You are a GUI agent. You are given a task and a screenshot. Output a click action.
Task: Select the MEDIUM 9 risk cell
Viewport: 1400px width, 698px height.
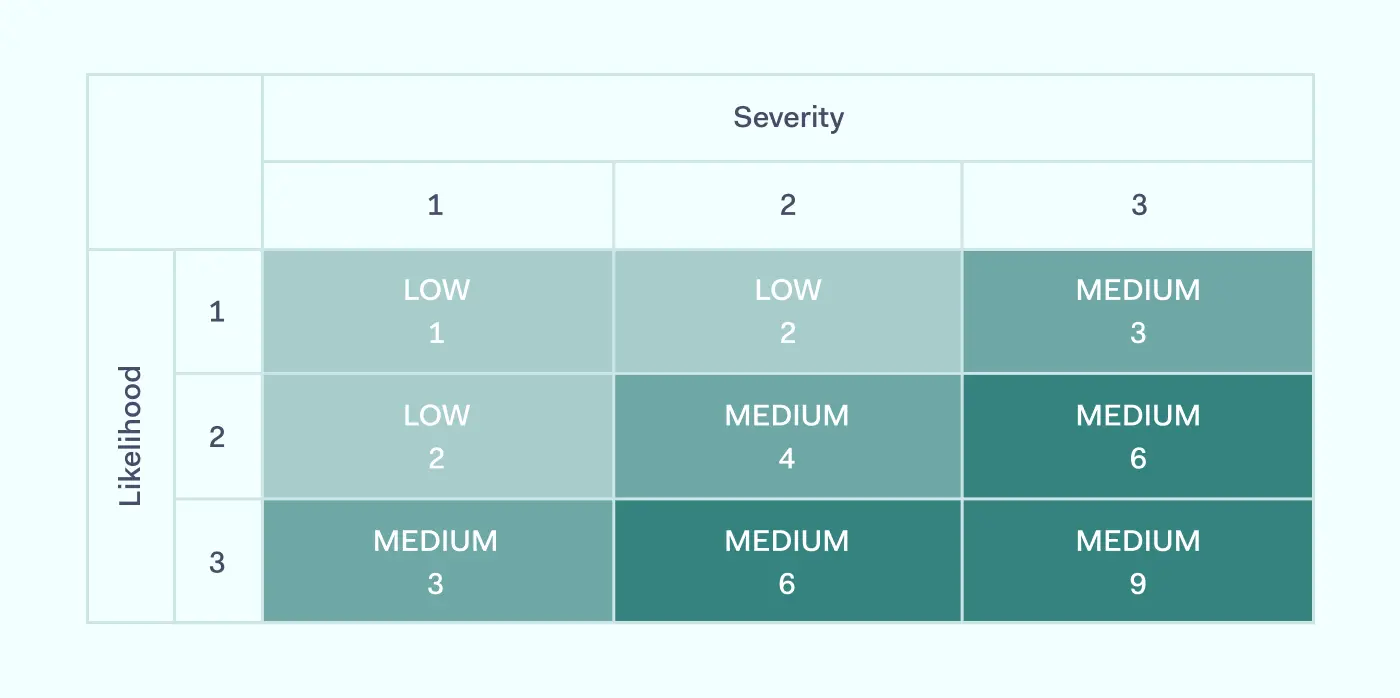[1138, 561]
